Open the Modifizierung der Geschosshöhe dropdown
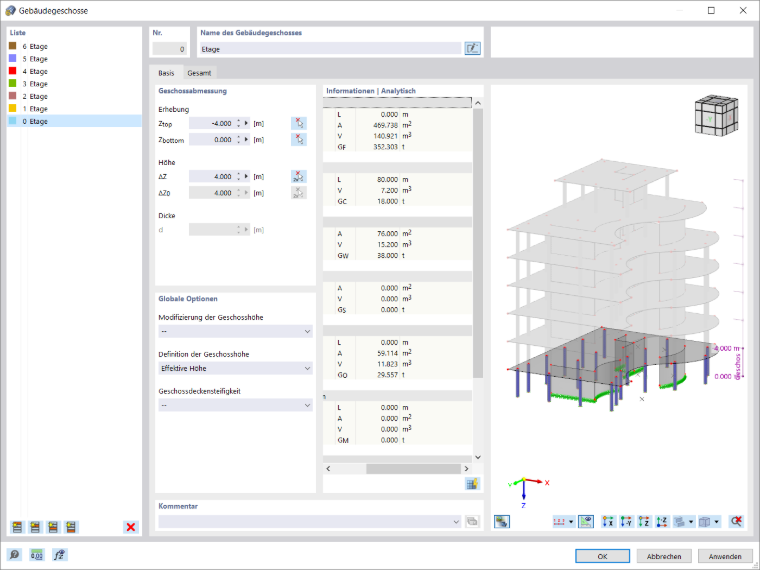The height and width of the screenshot is (570, 760). coord(236,332)
